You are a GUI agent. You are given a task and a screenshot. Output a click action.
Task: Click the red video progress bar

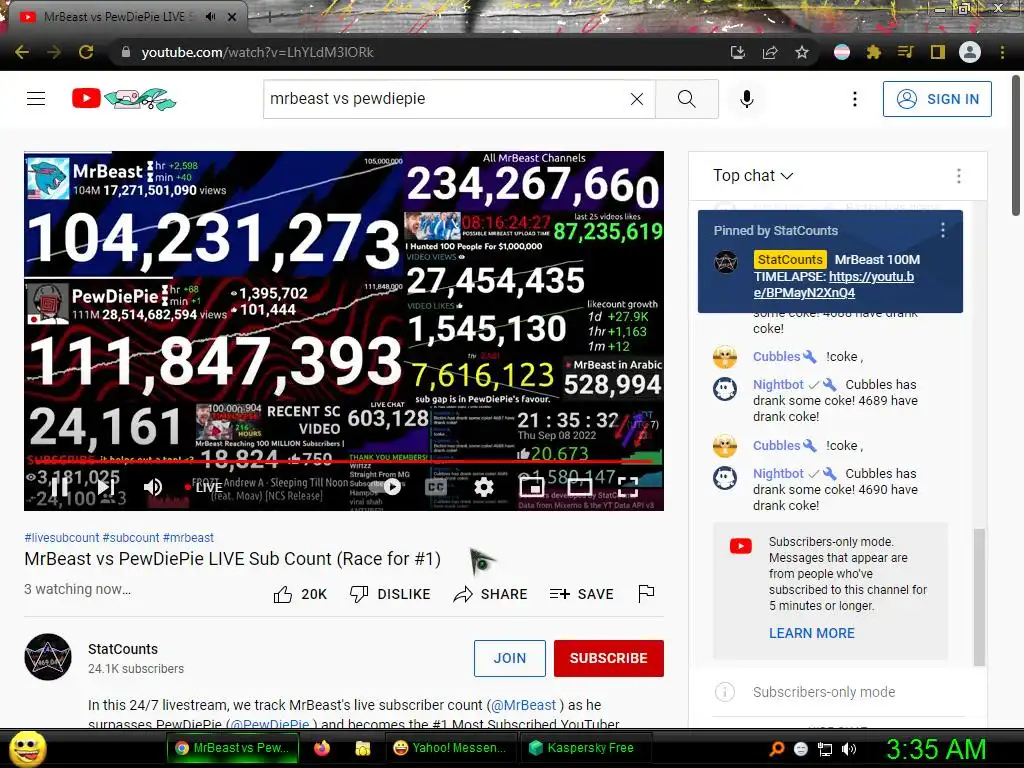[x=340, y=462]
